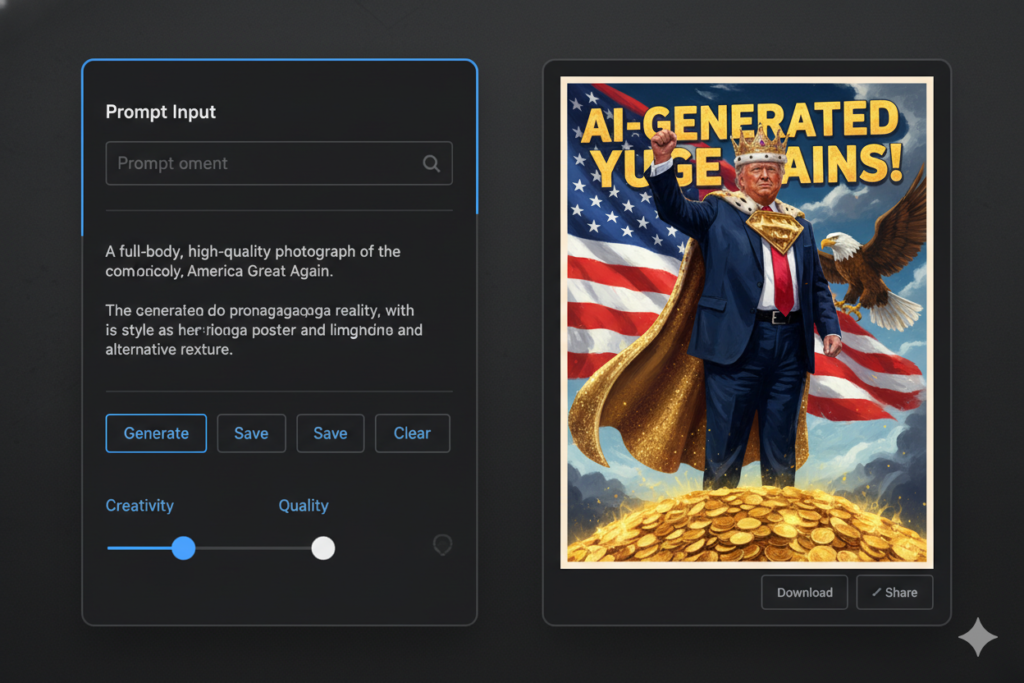The image size is (1024, 683).
Task: Select the Quality label
Action: (x=304, y=505)
